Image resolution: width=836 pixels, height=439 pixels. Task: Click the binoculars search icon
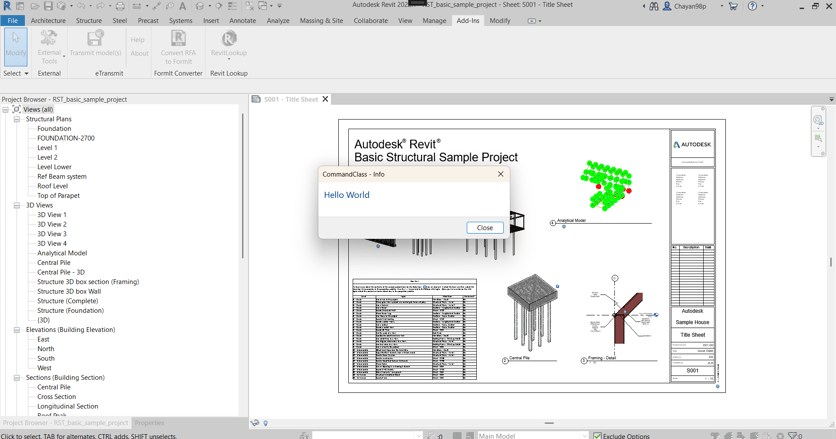[x=654, y=6]
